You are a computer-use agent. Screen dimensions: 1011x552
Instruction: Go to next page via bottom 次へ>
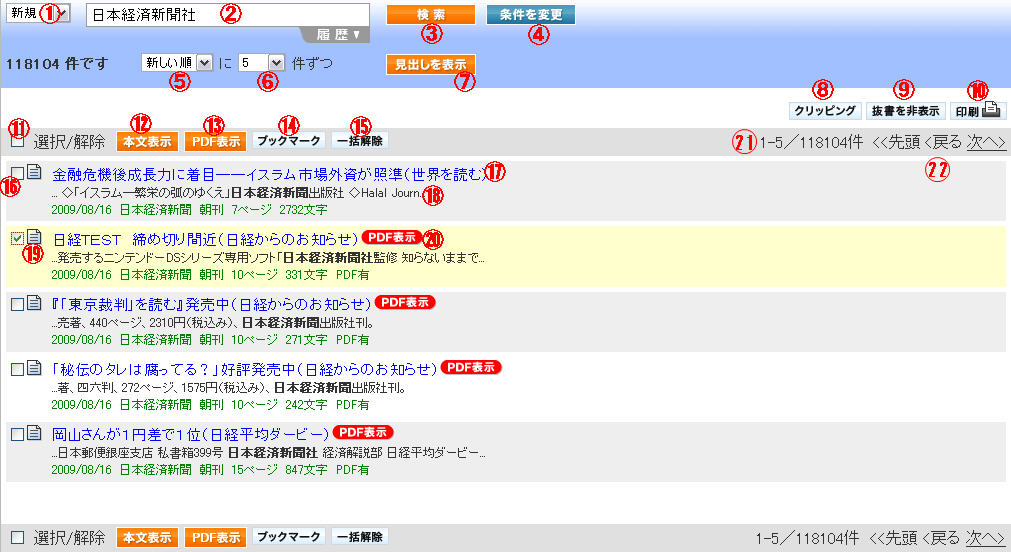(985, 538)
